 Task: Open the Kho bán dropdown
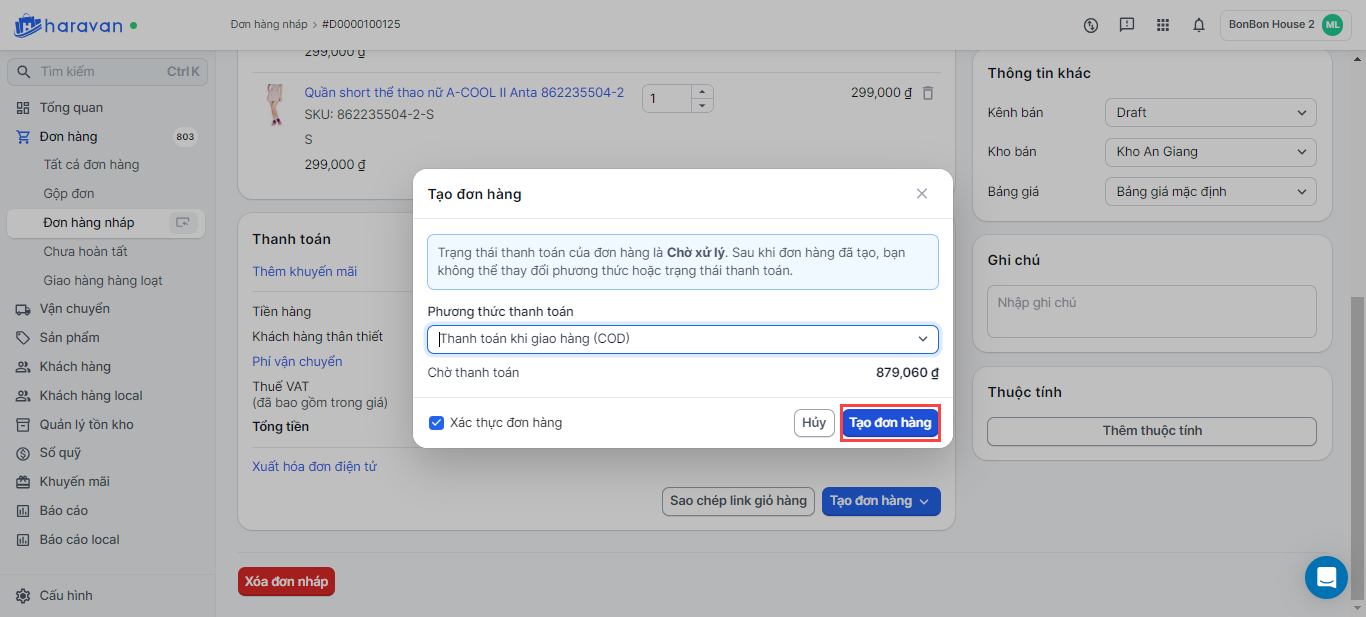(x=1210, y=152)
